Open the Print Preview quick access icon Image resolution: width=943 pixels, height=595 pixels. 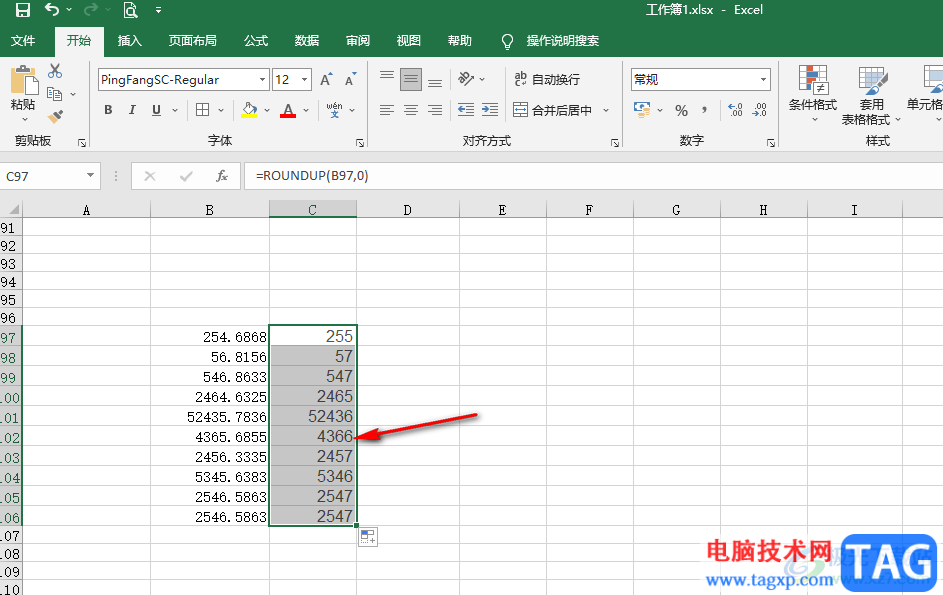[130, 10]
